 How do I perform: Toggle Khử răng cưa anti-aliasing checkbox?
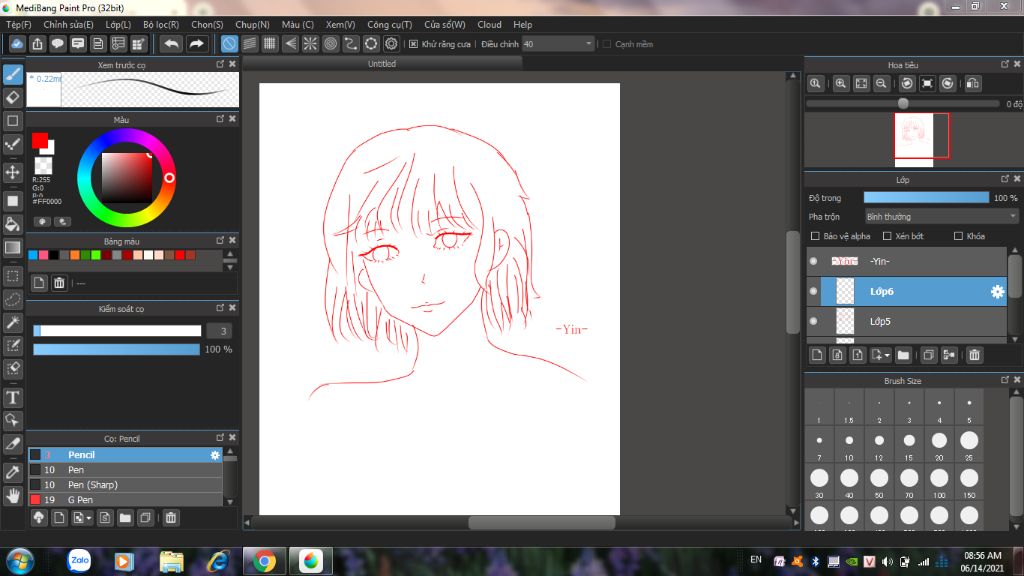[x=413, y=44]
